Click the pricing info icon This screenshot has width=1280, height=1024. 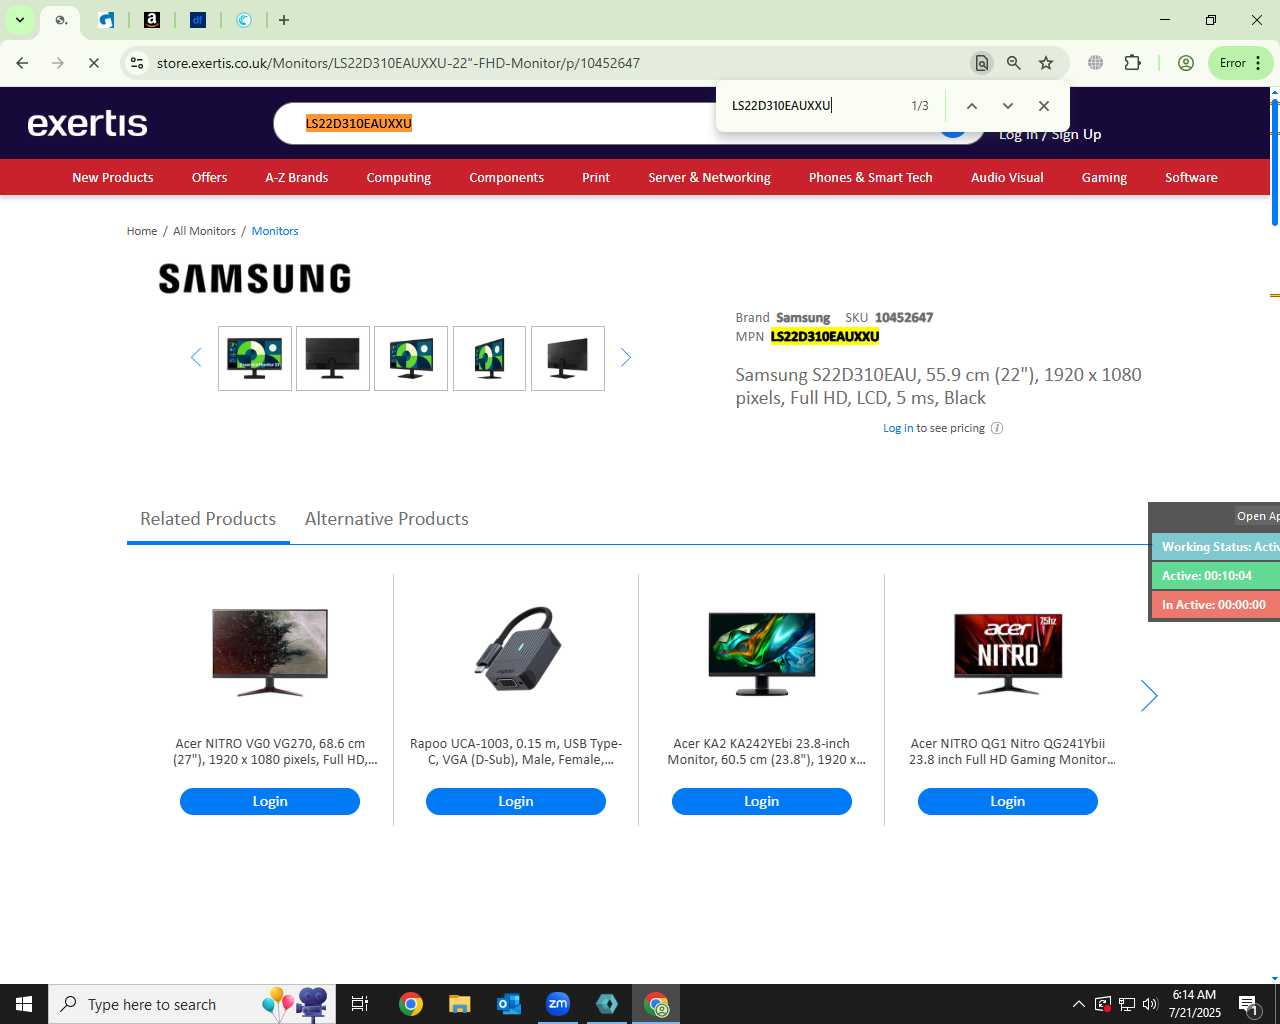997,428
